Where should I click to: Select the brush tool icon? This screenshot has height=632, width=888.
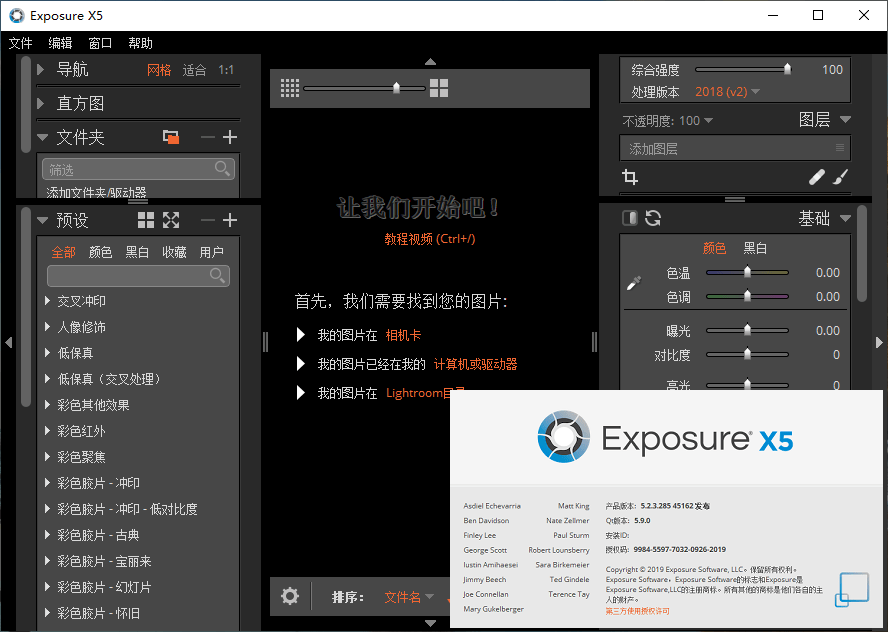click(x=841, y=177)
